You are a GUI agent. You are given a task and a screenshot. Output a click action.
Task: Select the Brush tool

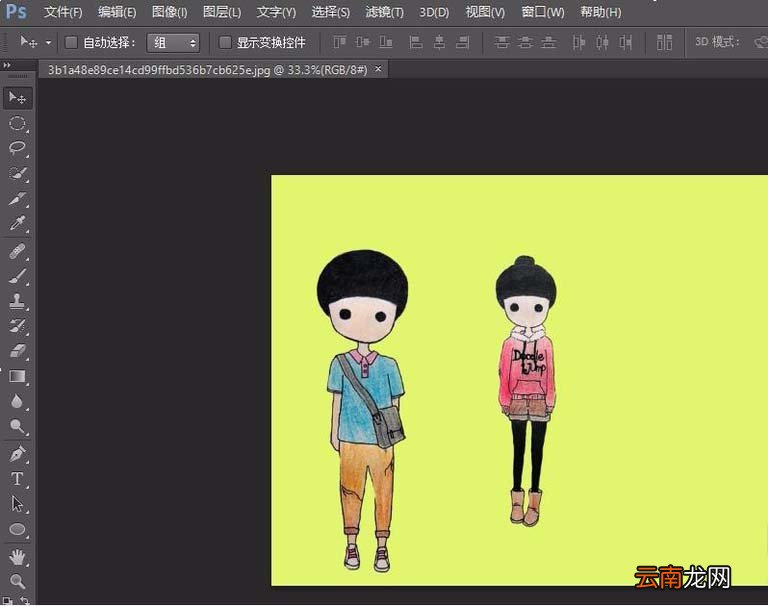(18, 276)
